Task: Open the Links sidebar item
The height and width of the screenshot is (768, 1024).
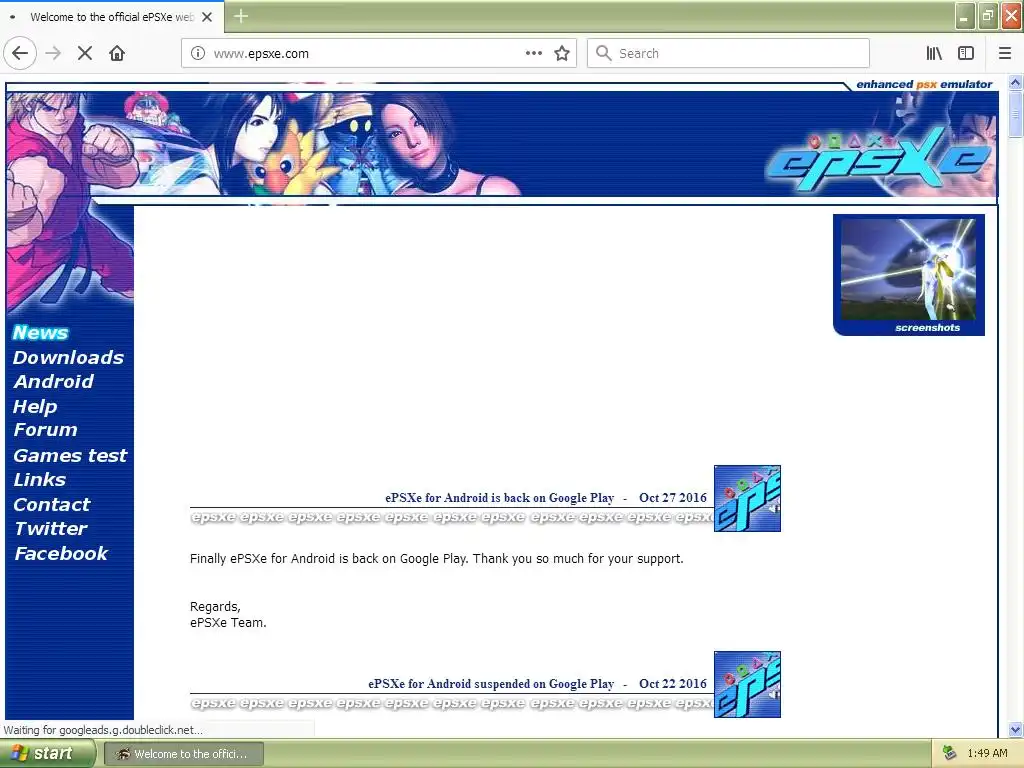Action: (39, 479)
